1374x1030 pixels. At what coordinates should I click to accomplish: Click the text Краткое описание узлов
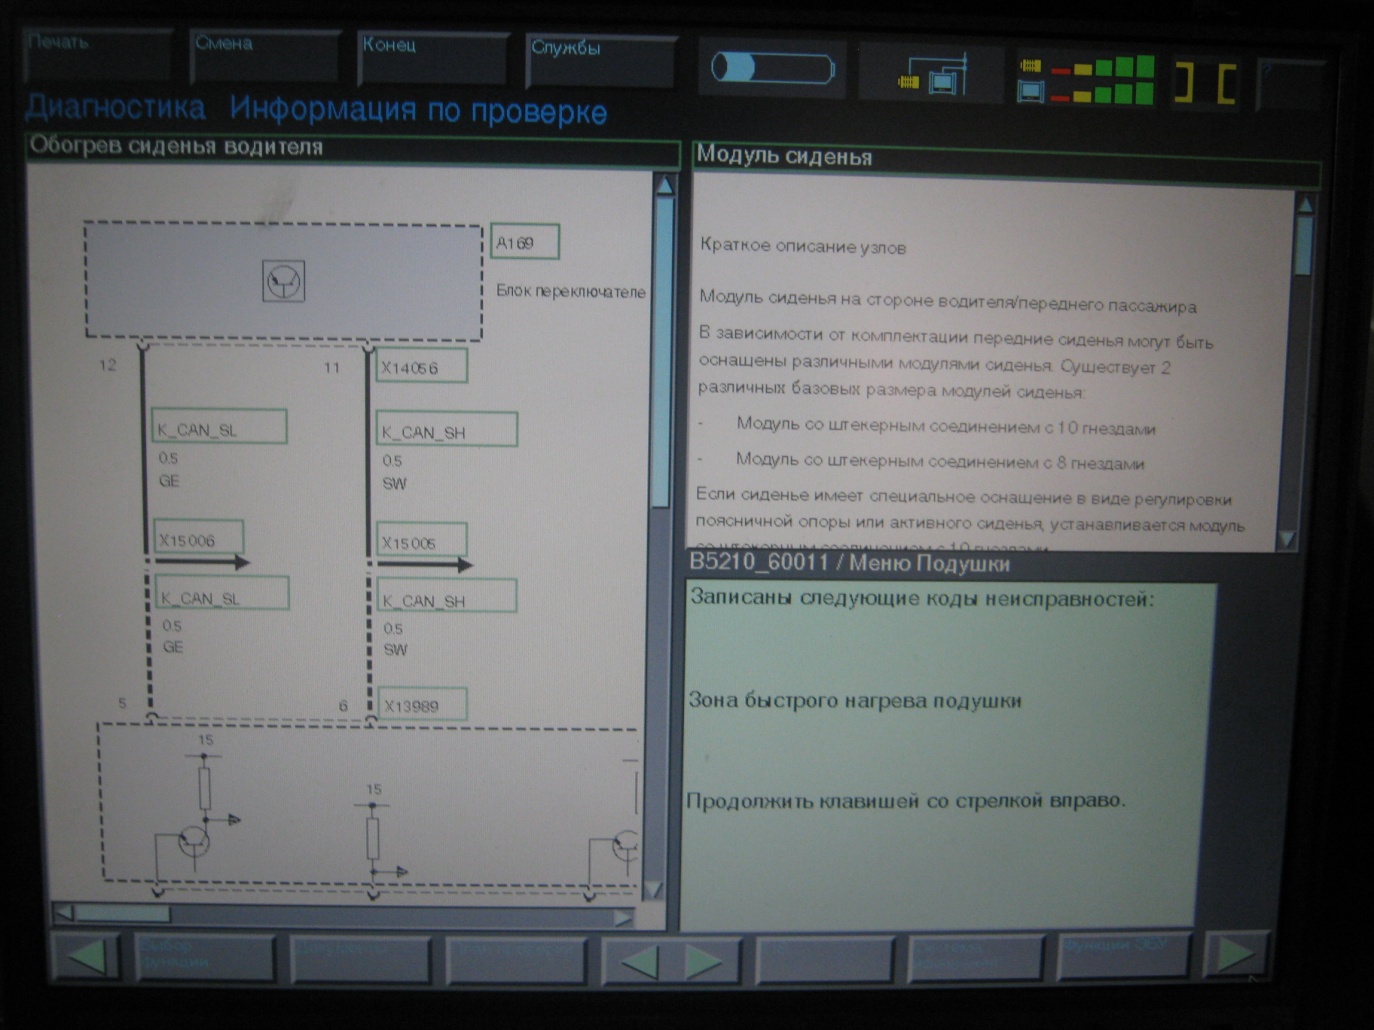[803, 246]
